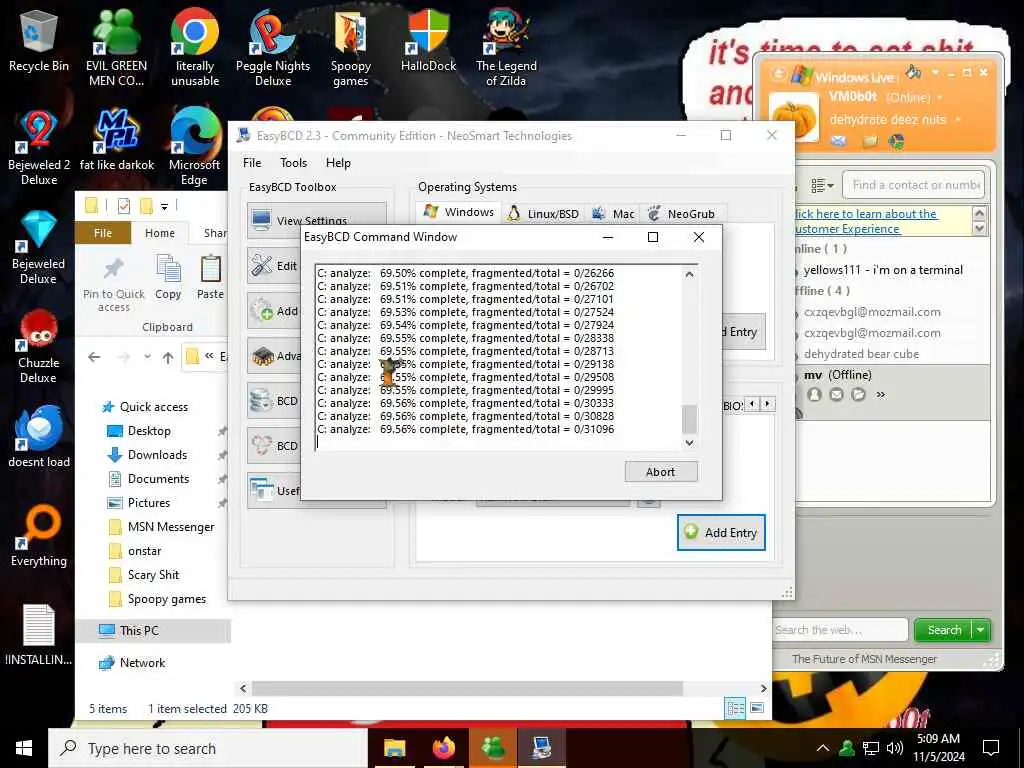Screen dimensions: 1024x768
Task: Click the Messenger email inbox icon
Action: pyautogui.click(x=839, y=141)
